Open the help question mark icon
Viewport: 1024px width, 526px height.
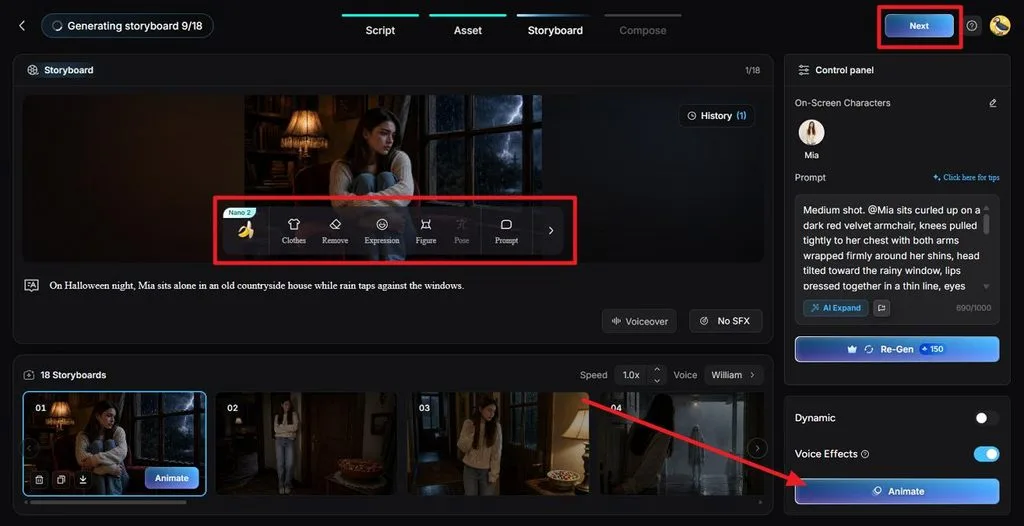tap(972, 25)
